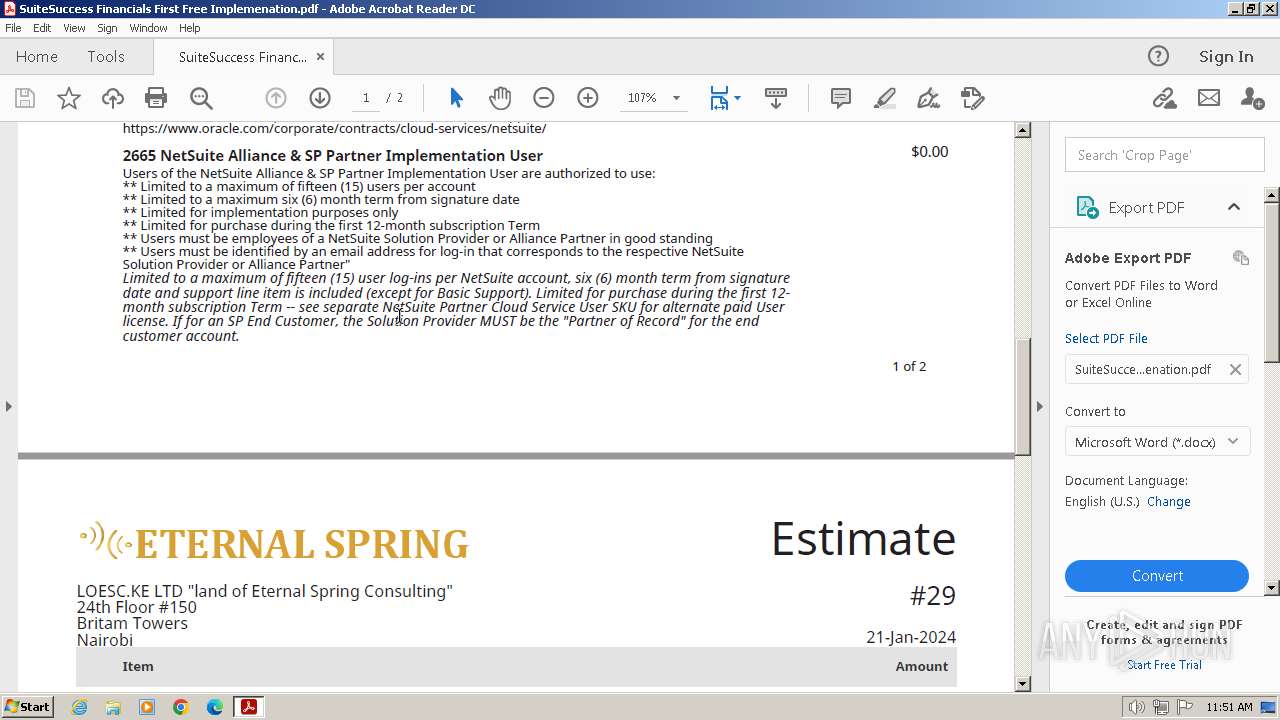Select the highlight text pen
The height and width of the screenshot is (720, 1280).
click(885, 98)
